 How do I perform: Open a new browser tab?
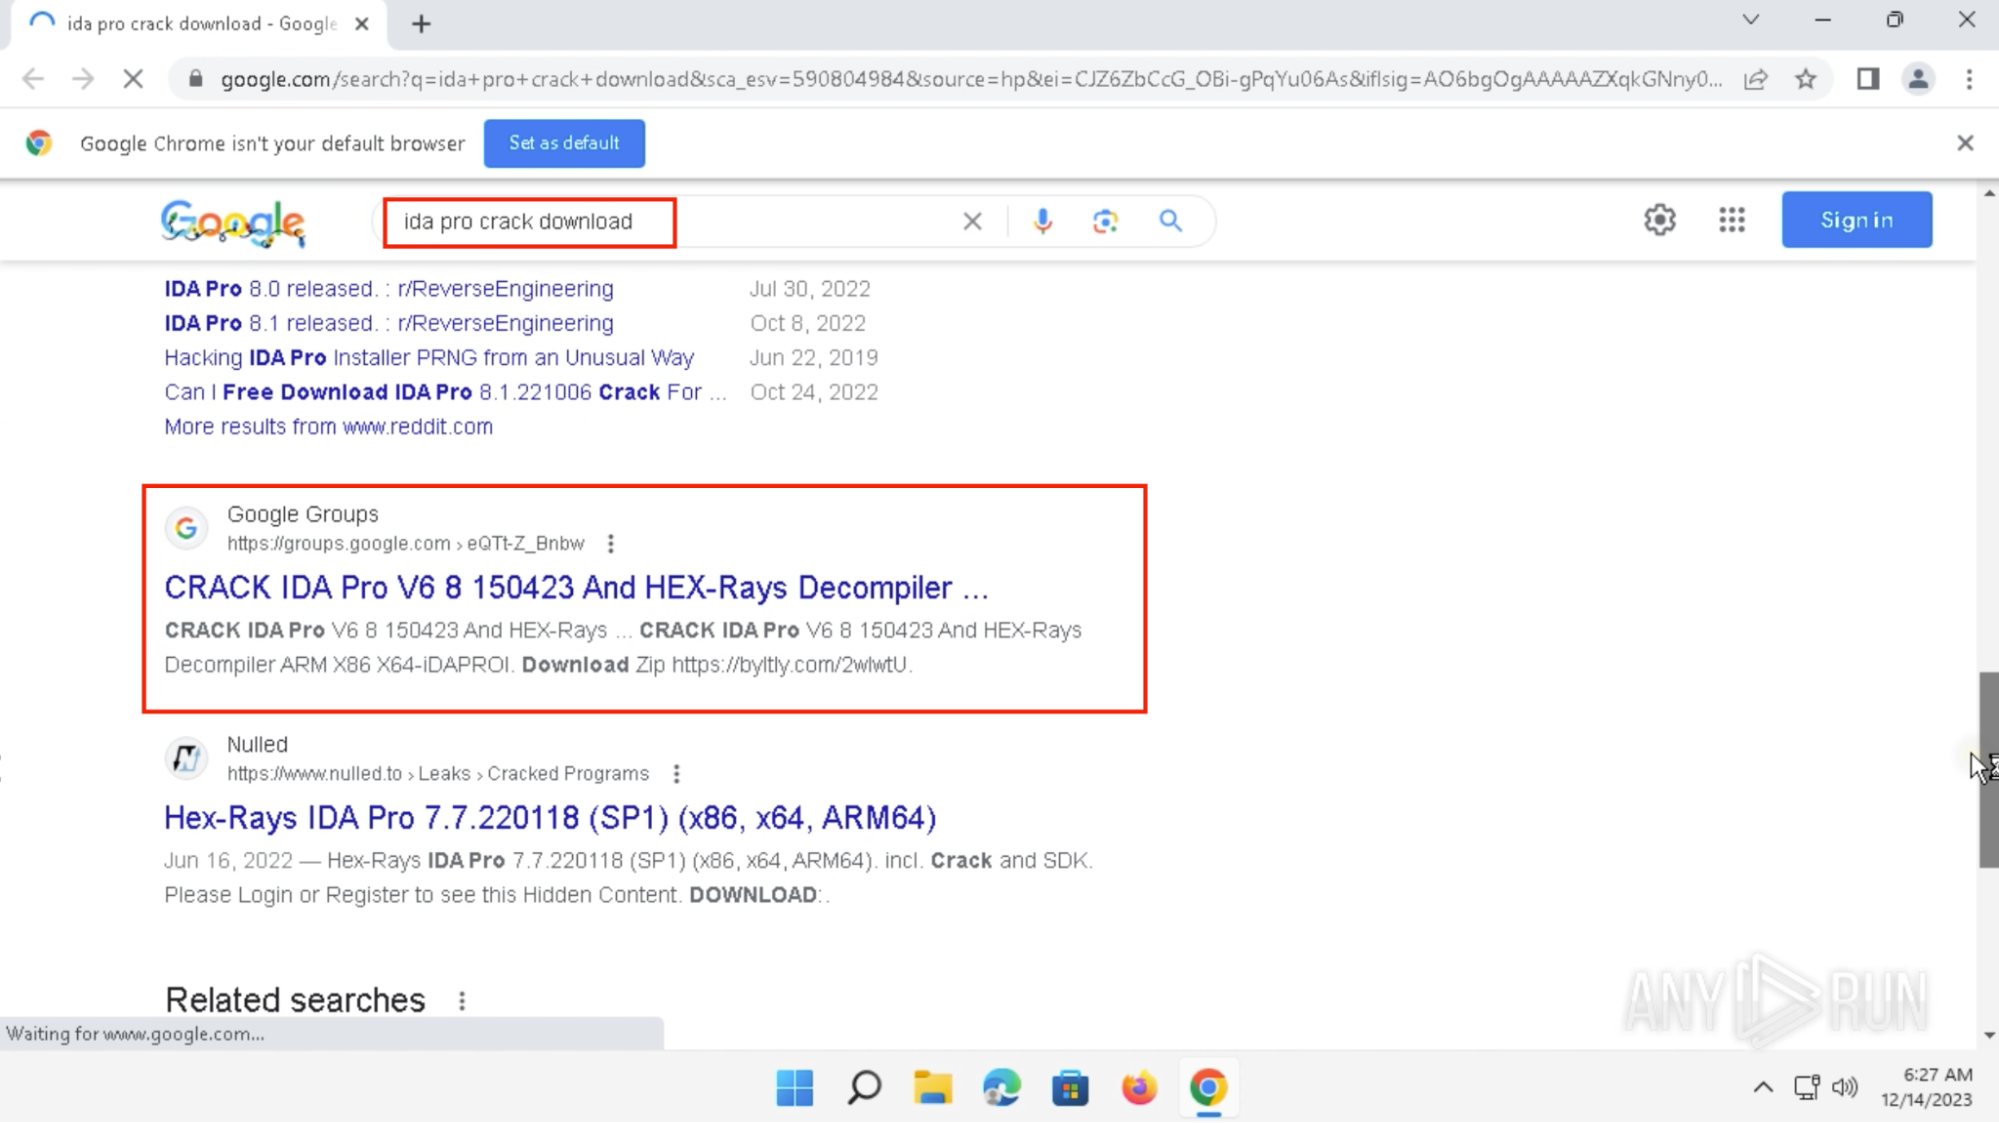click(x=421, y=23)
